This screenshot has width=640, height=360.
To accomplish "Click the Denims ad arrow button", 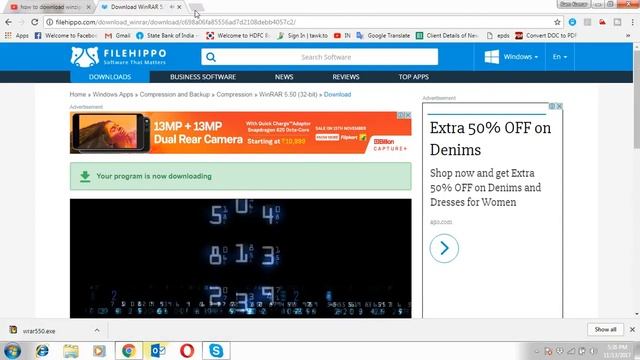I will tap(444, 248).
